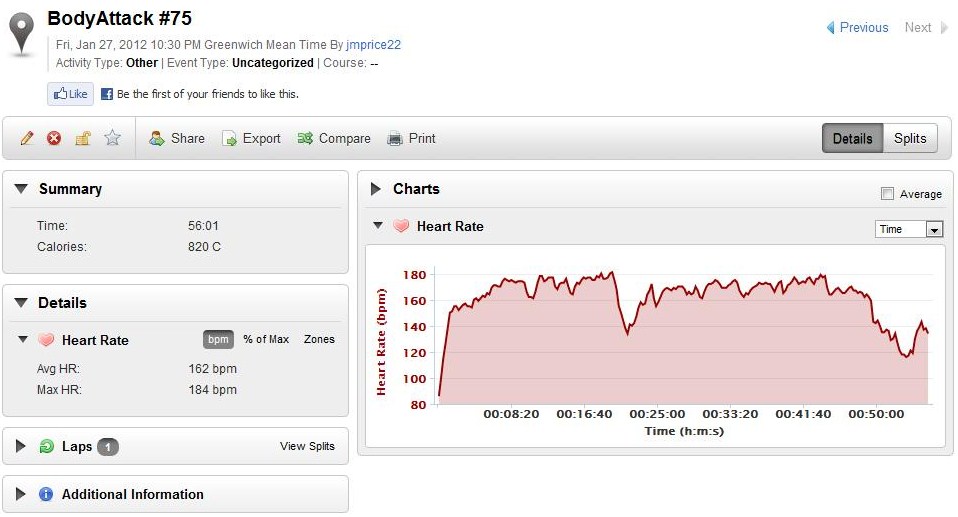The image size is (958, 517).
Task: Open the Time axis dropdown
Action: tap(934, 229)
